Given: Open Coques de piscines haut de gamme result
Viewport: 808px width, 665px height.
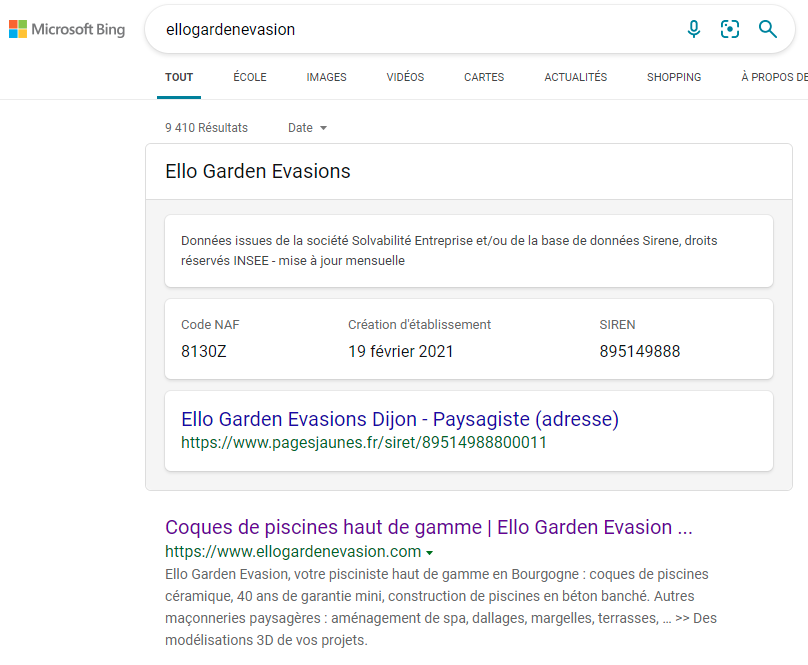Looking at the screenshot, I should (x=429, y=527).
